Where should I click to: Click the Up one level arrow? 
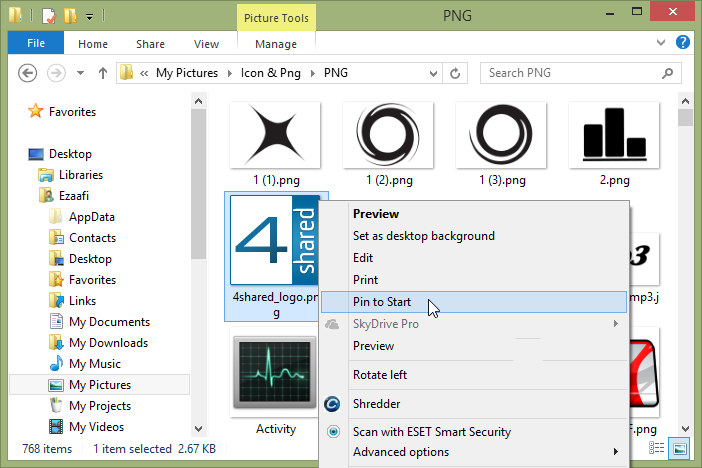[102, 73]
